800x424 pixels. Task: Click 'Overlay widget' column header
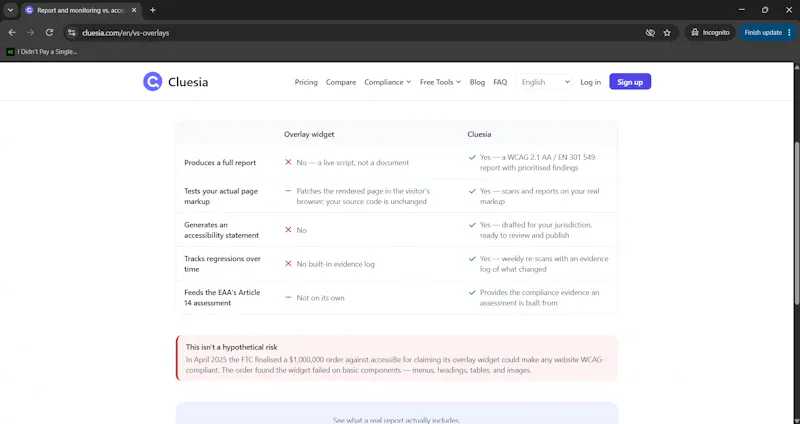(x=309, y=134)
